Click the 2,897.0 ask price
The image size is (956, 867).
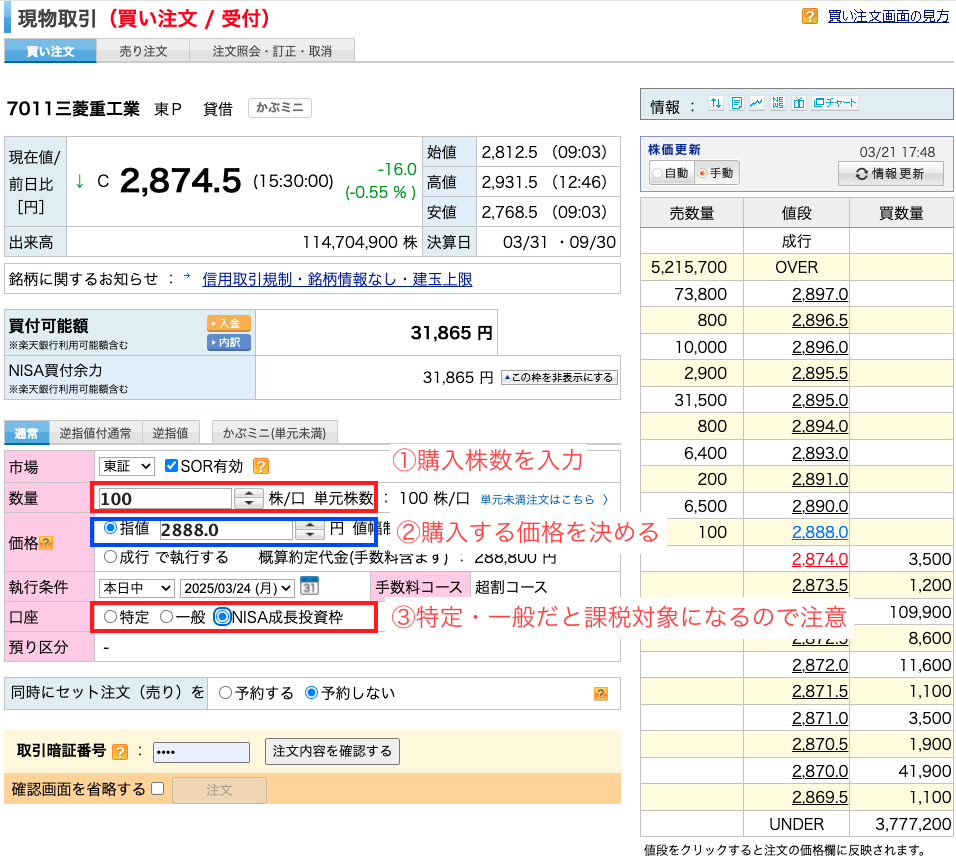820,294
